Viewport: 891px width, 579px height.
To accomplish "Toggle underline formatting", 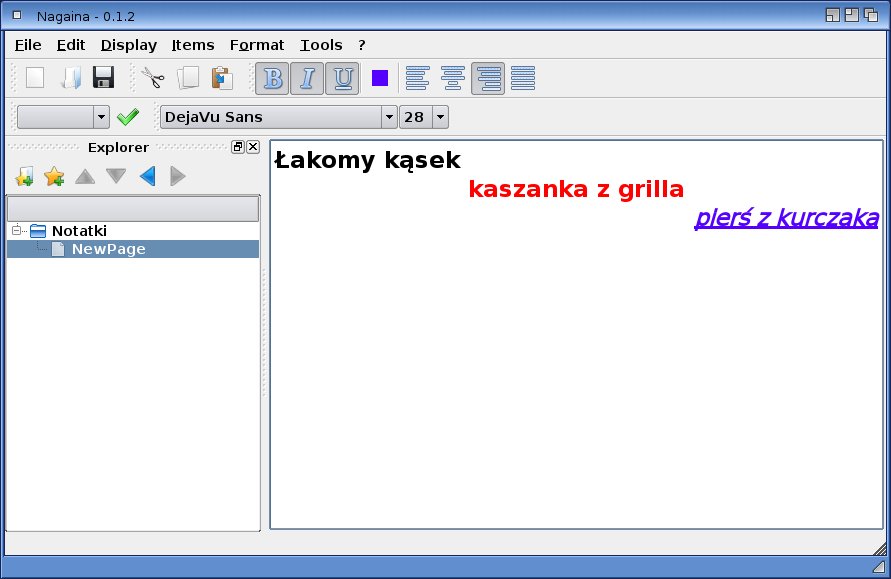I will point(342,78).
